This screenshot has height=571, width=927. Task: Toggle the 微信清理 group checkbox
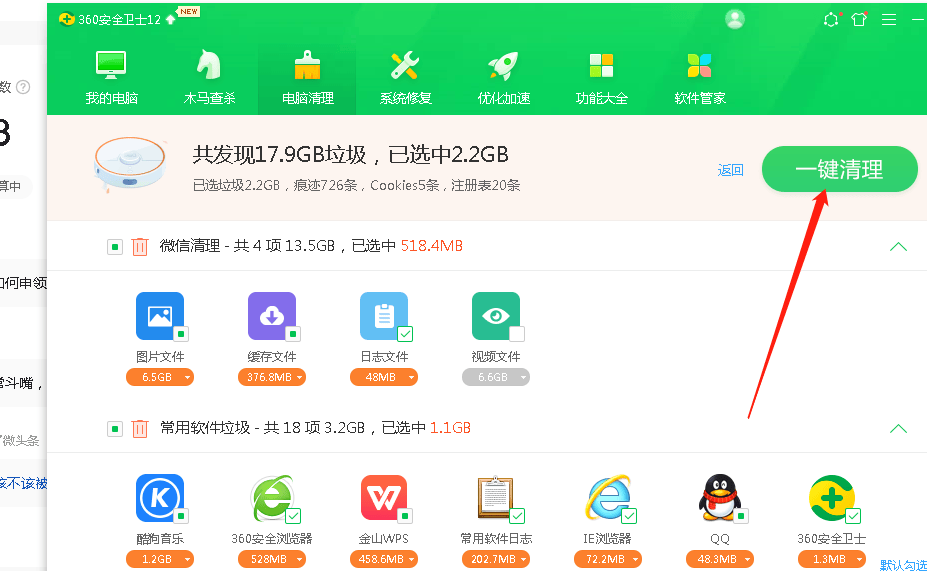click(x=115, y=247)
